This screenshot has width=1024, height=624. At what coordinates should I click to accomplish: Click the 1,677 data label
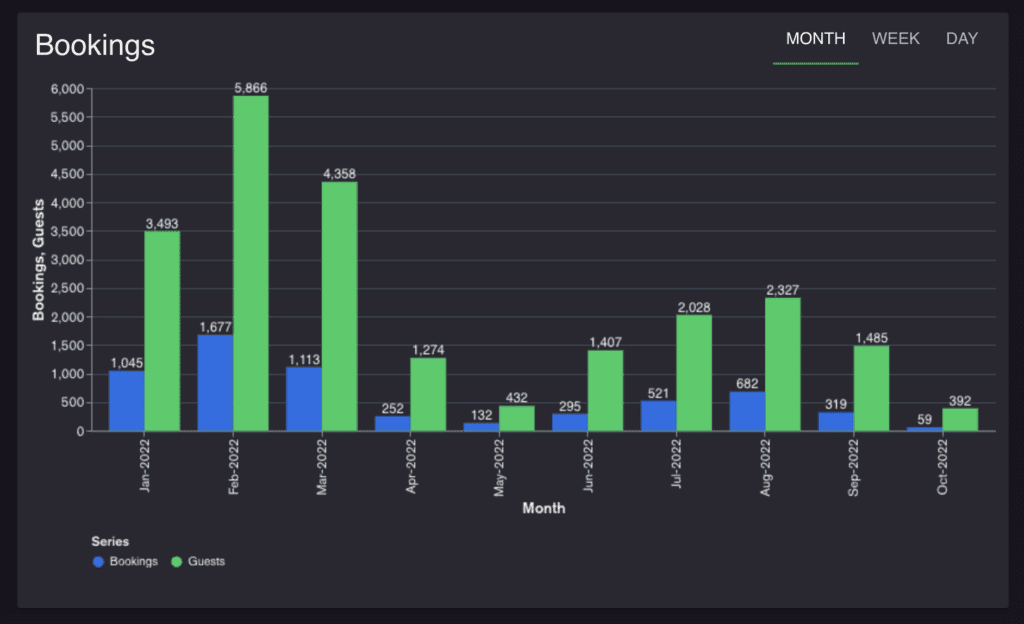click(216, 327)
